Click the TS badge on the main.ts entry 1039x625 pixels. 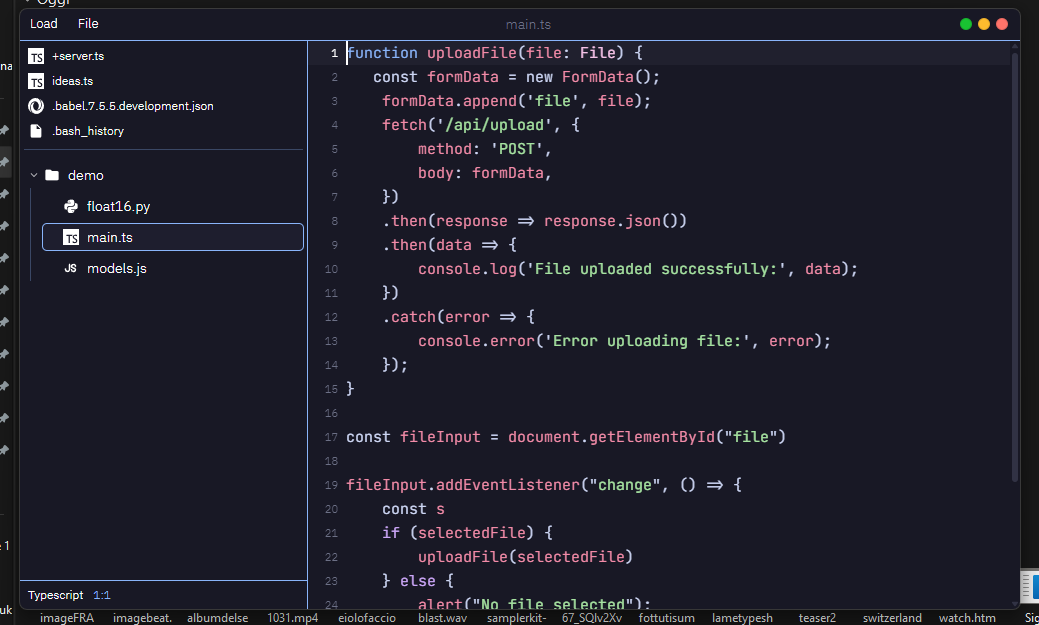tap(70, 237)
